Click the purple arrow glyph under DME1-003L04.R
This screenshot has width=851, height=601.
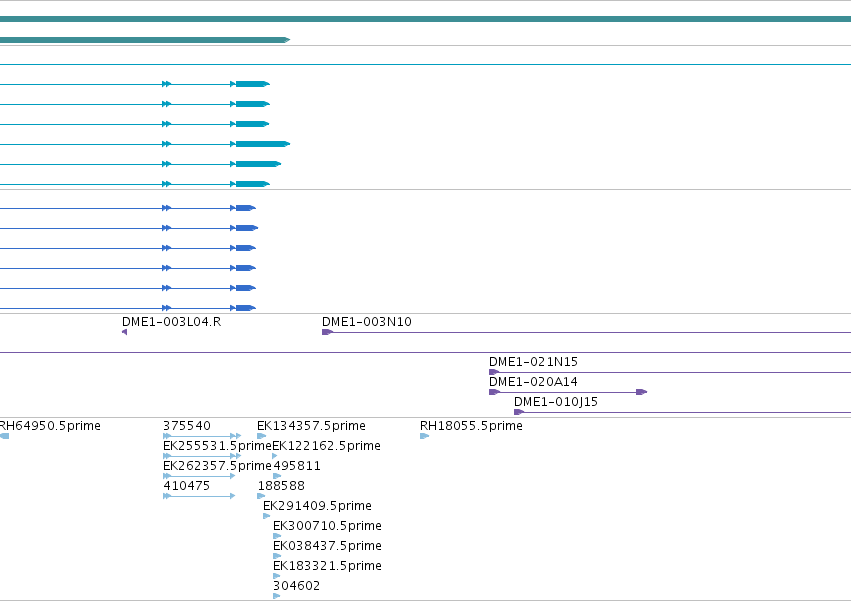point(125,332)
